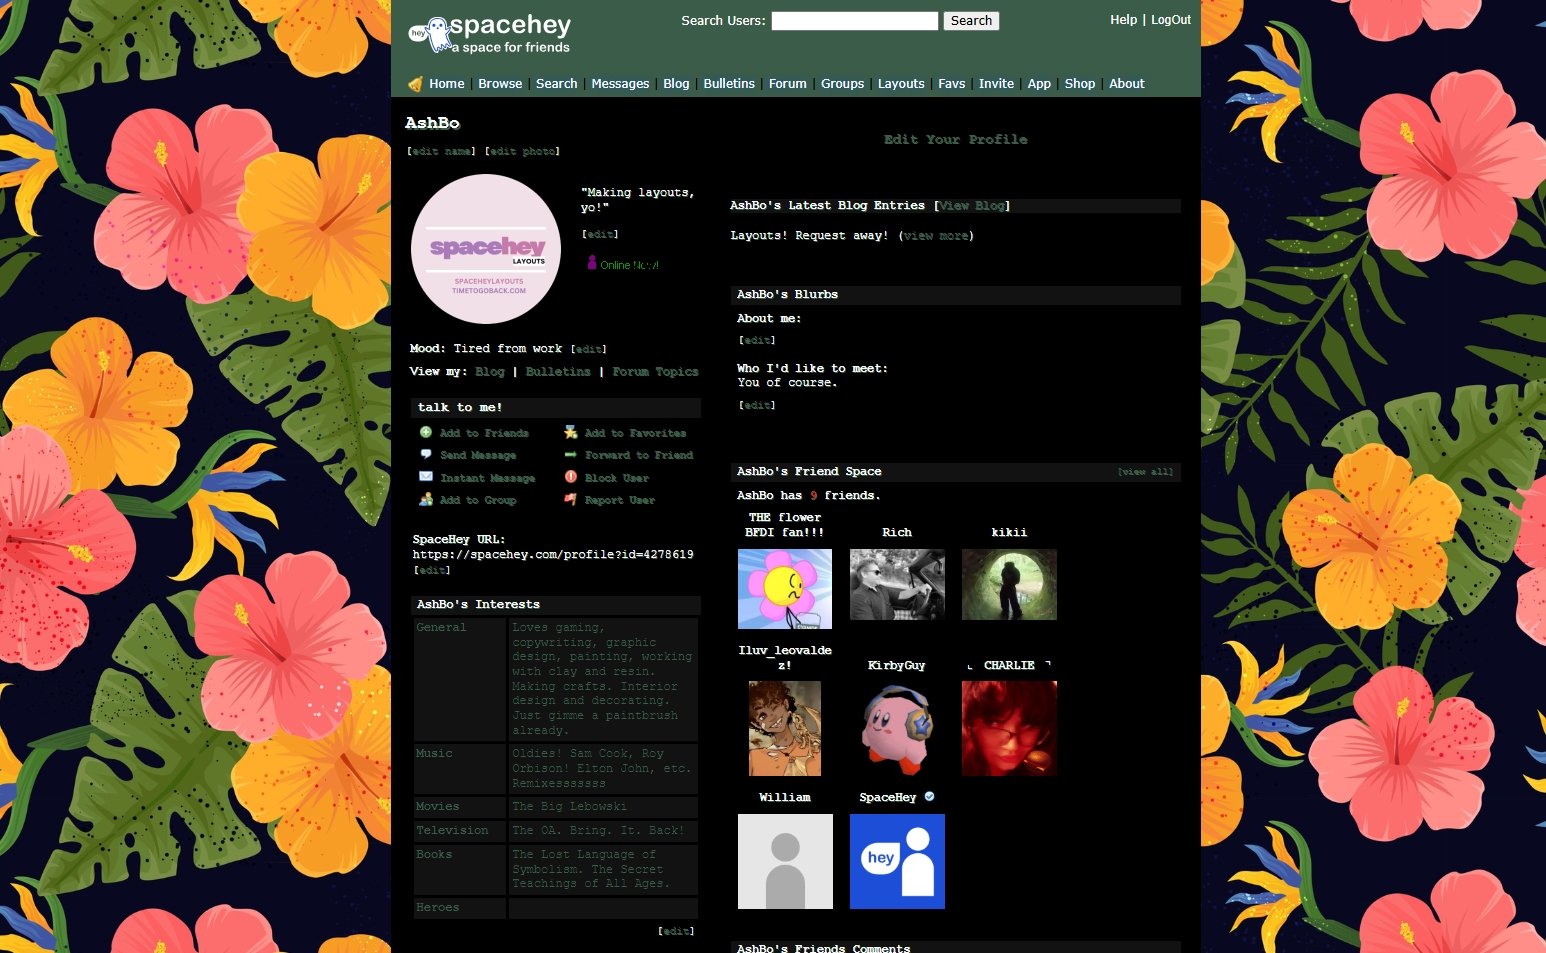1546x953 pixels.
Task: Click the Add to Favorites star icon
Action: (571, 433)
